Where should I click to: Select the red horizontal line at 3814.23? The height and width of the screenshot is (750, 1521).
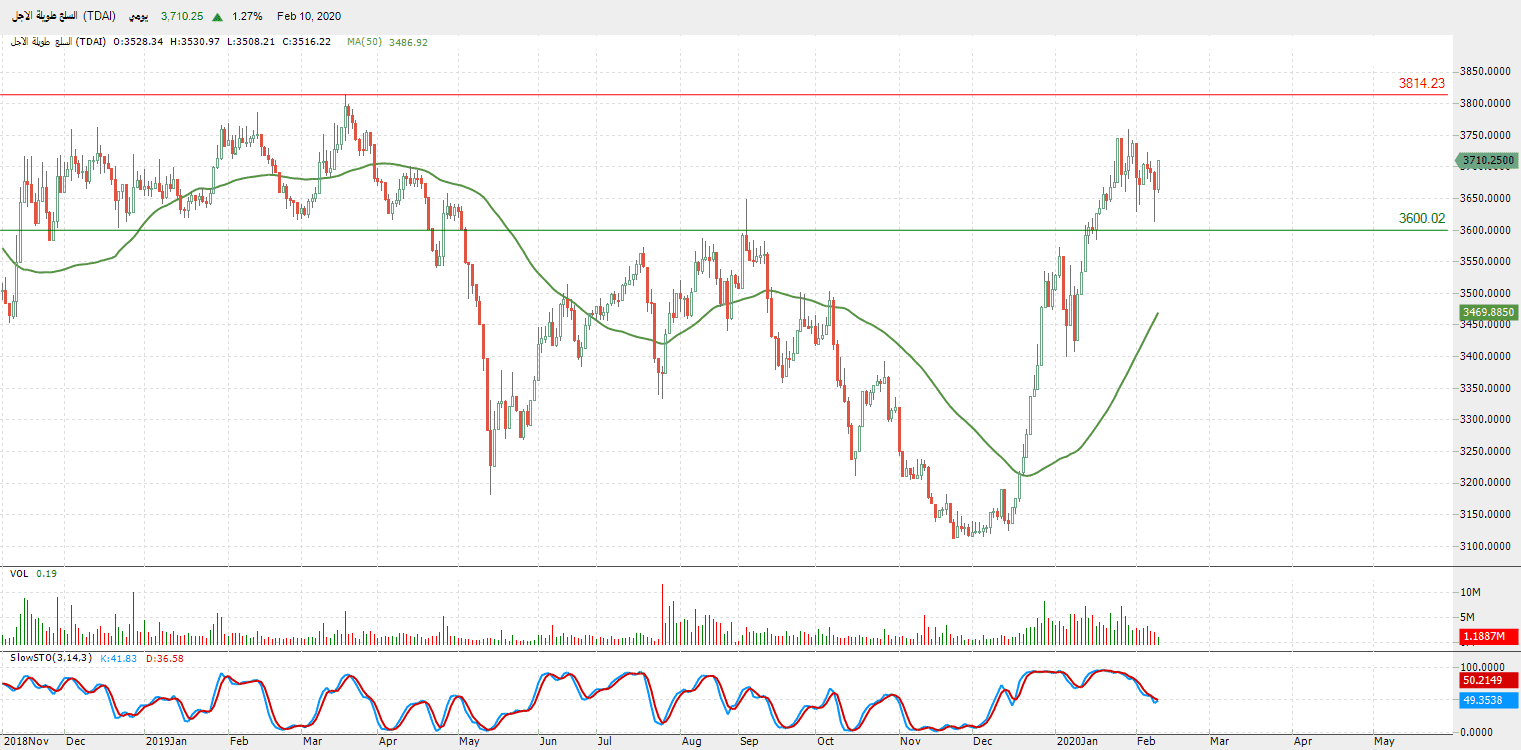[723, 95]
